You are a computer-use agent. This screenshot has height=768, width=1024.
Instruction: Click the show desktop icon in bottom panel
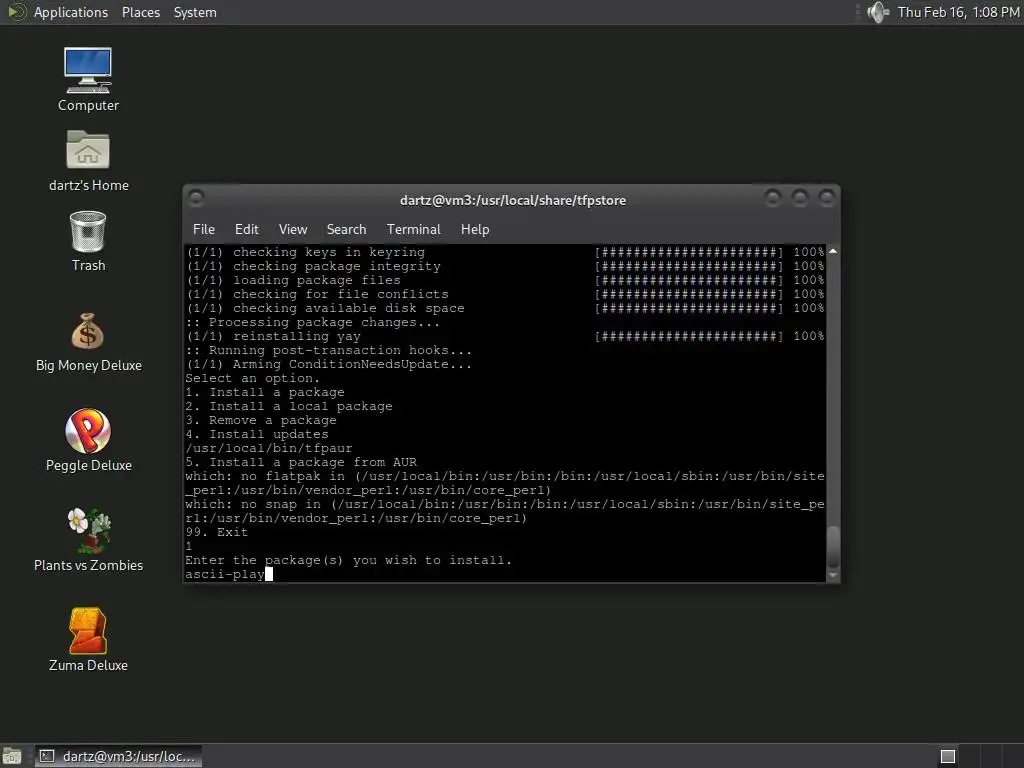click(x=12, y=756)
